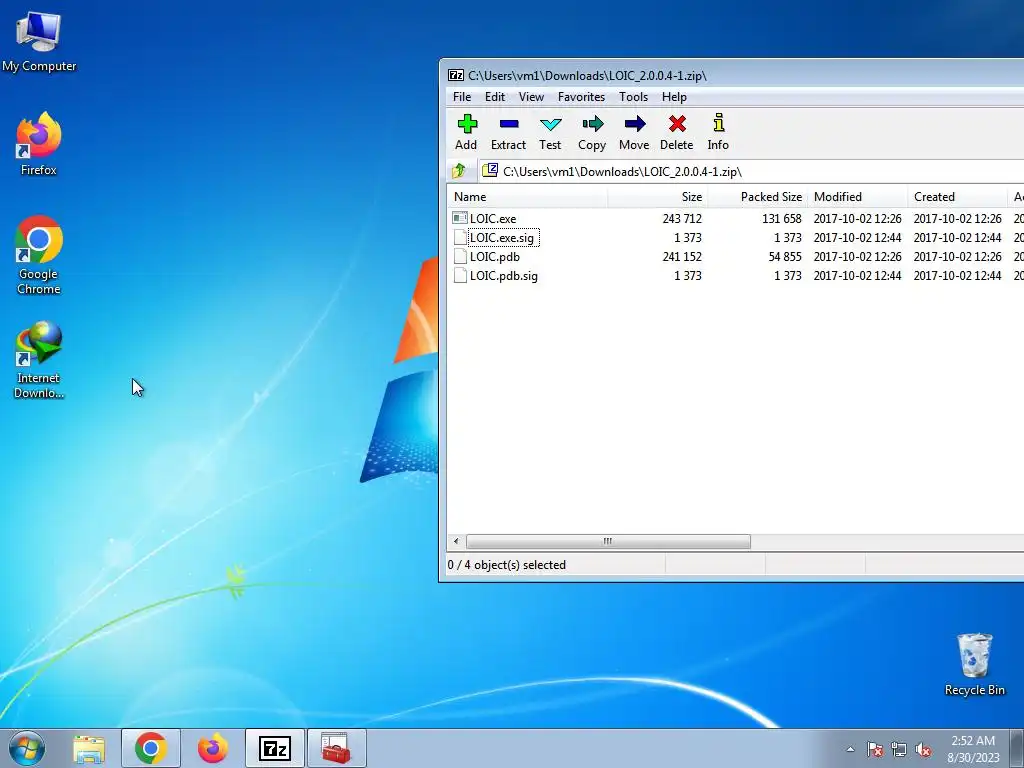Click the blank file icon beside LOIC.pdb

click(x=460, y=257)
